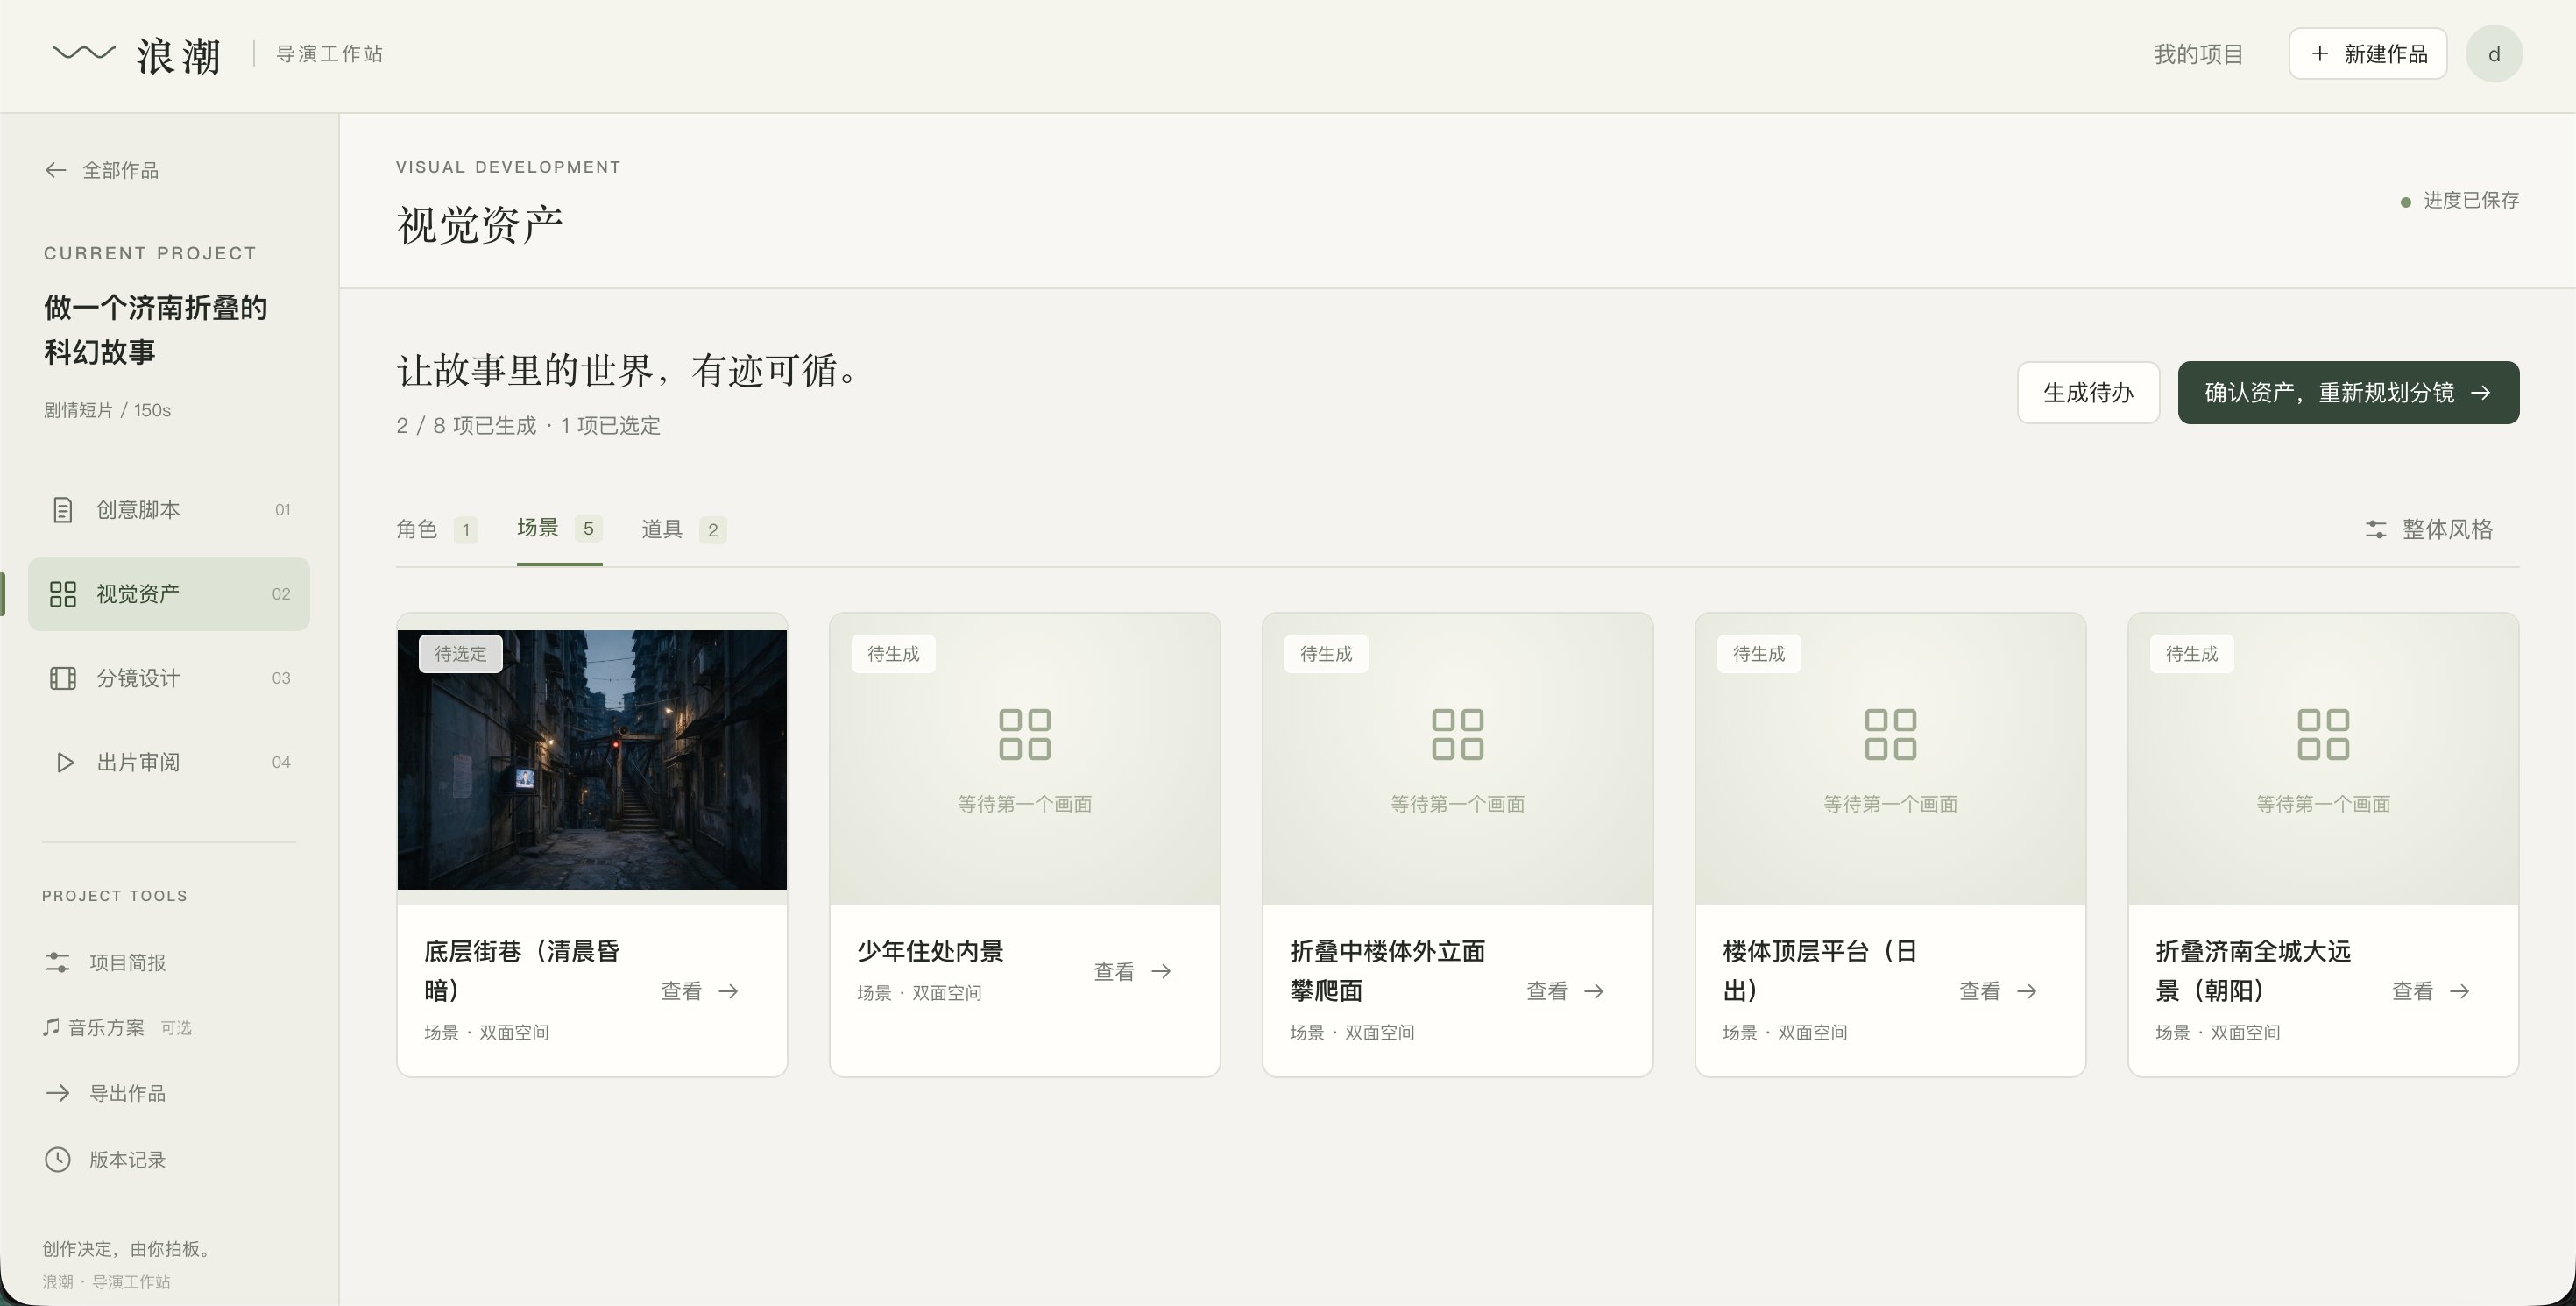
Task: Click 导演工作站 label in header
Action: pos(329,54)
